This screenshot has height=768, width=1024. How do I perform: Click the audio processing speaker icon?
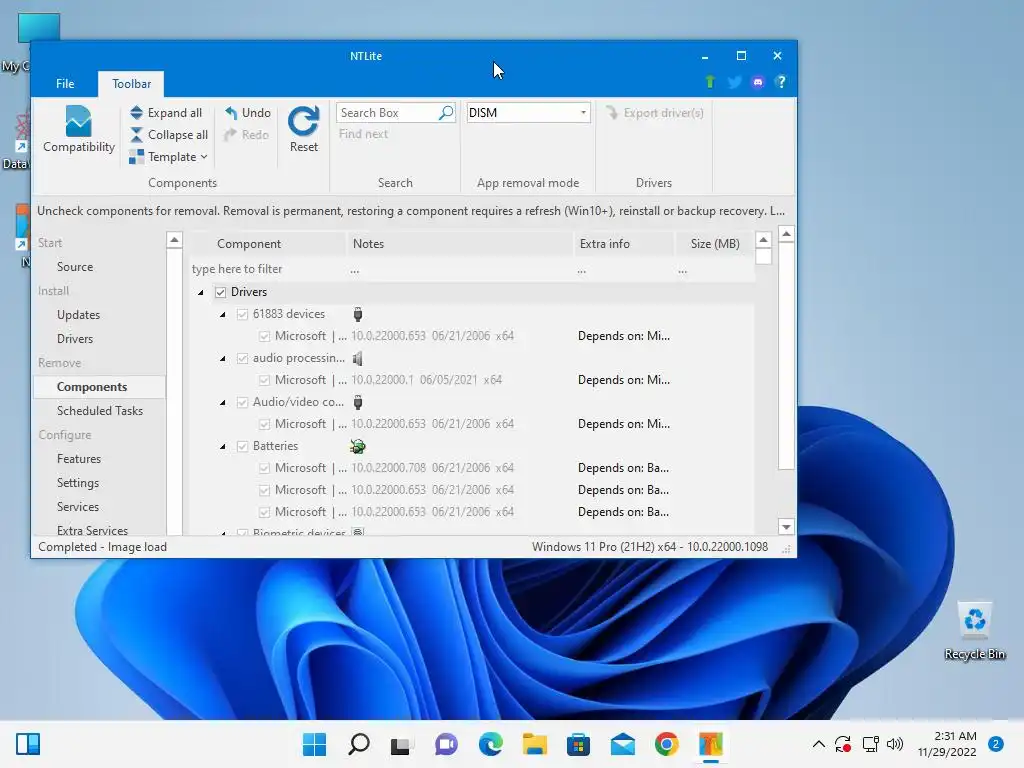pos(358,358)
